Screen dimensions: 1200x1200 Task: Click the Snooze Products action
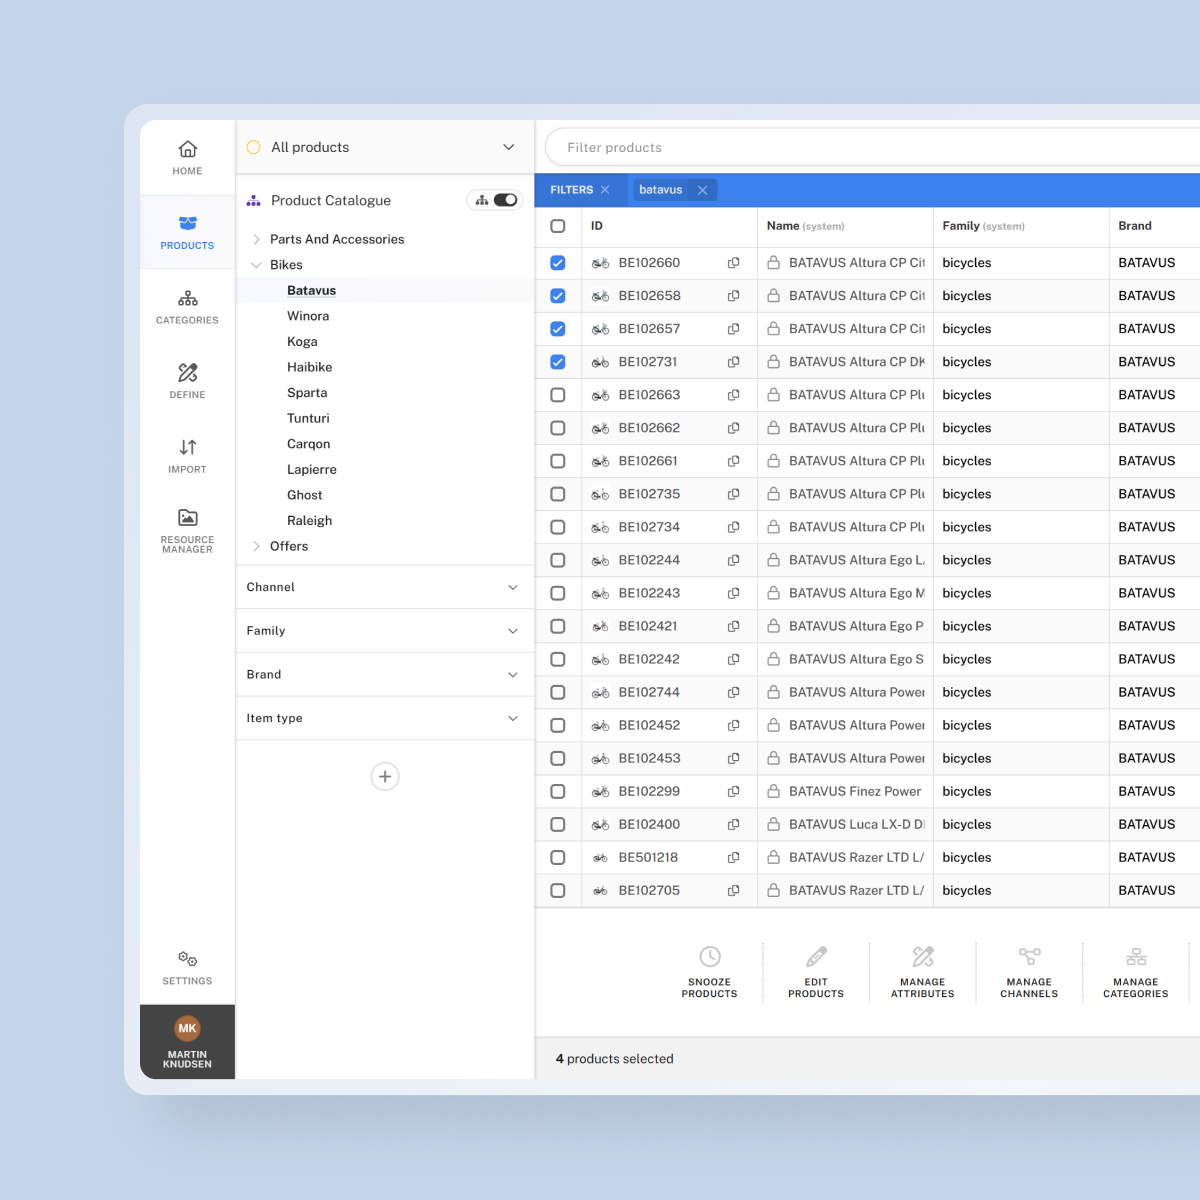(709, 971)
